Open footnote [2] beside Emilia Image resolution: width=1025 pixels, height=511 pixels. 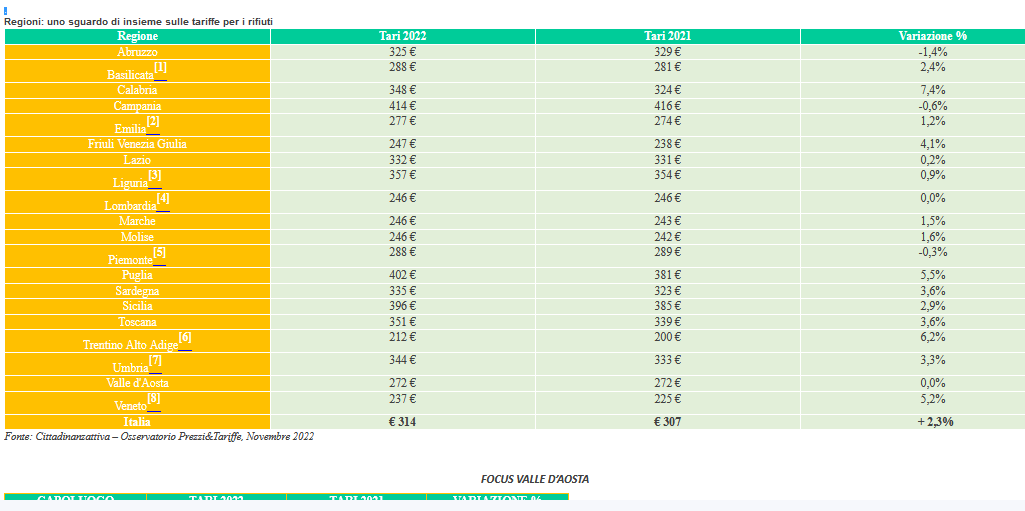(153, 122)
